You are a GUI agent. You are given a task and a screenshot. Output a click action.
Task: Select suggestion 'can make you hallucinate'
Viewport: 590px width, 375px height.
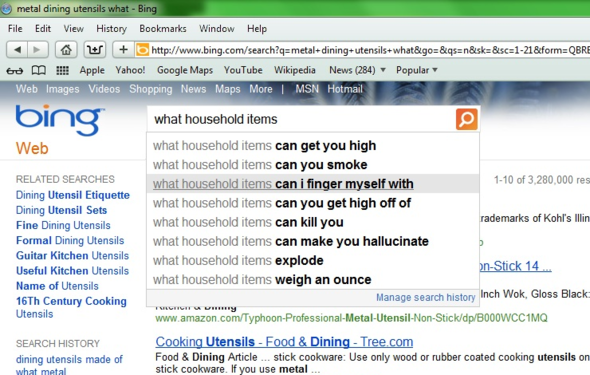[313, 241]
